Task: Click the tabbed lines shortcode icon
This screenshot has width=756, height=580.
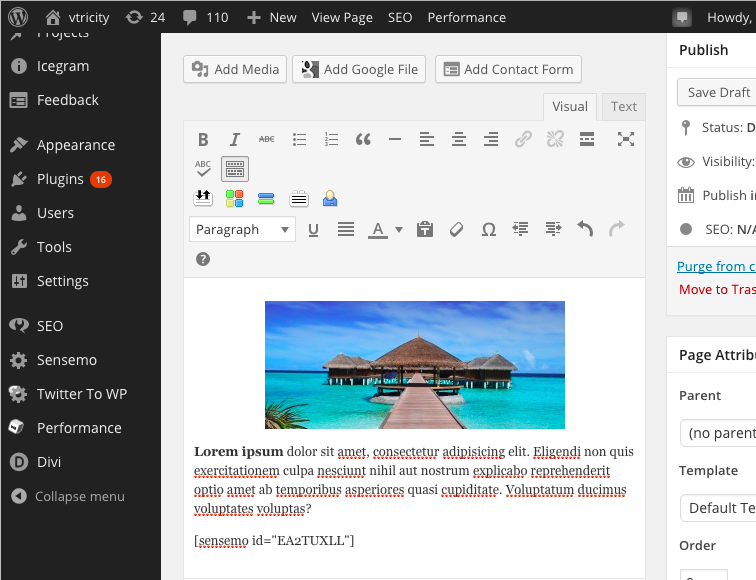Action: click(x=299, y=198)
